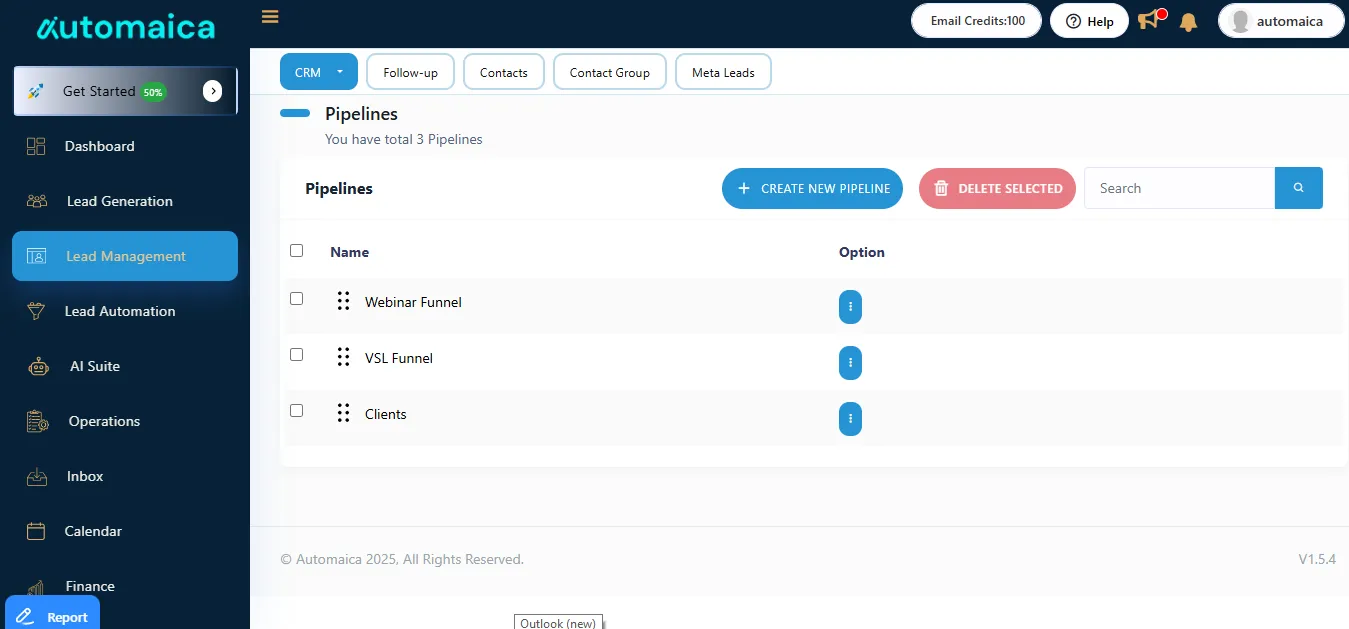Click the notification bell icon

point(1188,21)
